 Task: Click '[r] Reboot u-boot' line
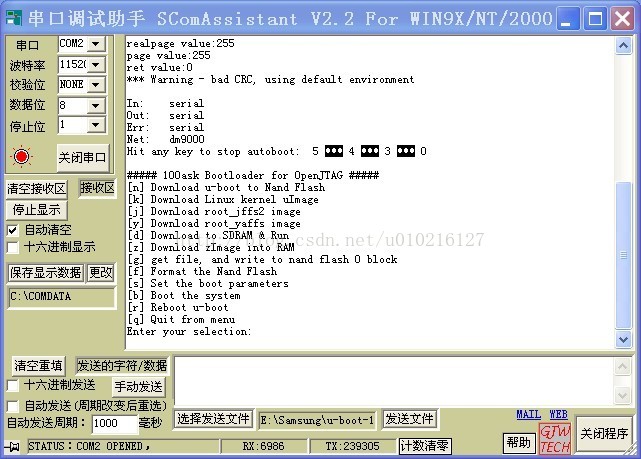(x=178, y=307)
